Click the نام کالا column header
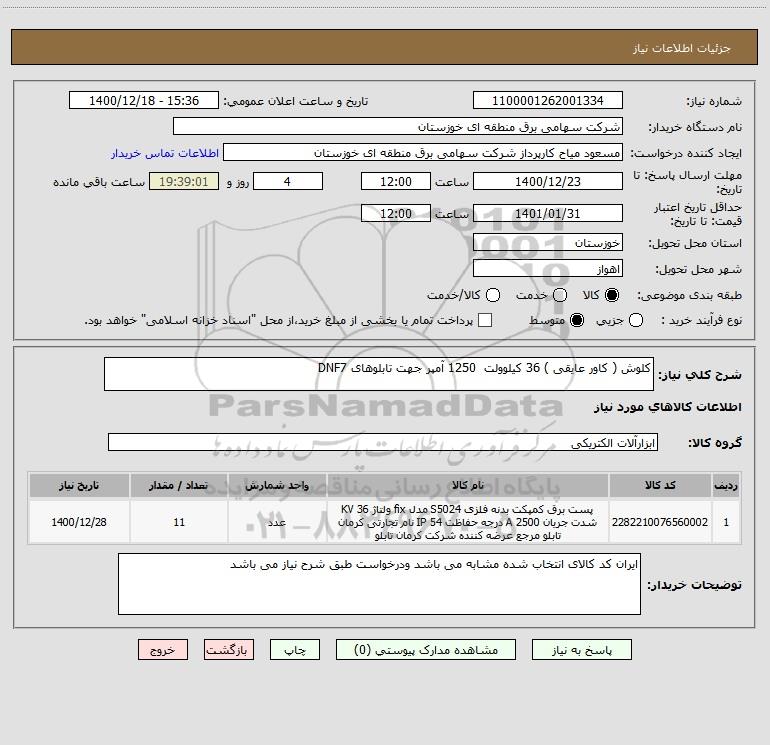Screen dimensions: 770x745 point(468,485)
